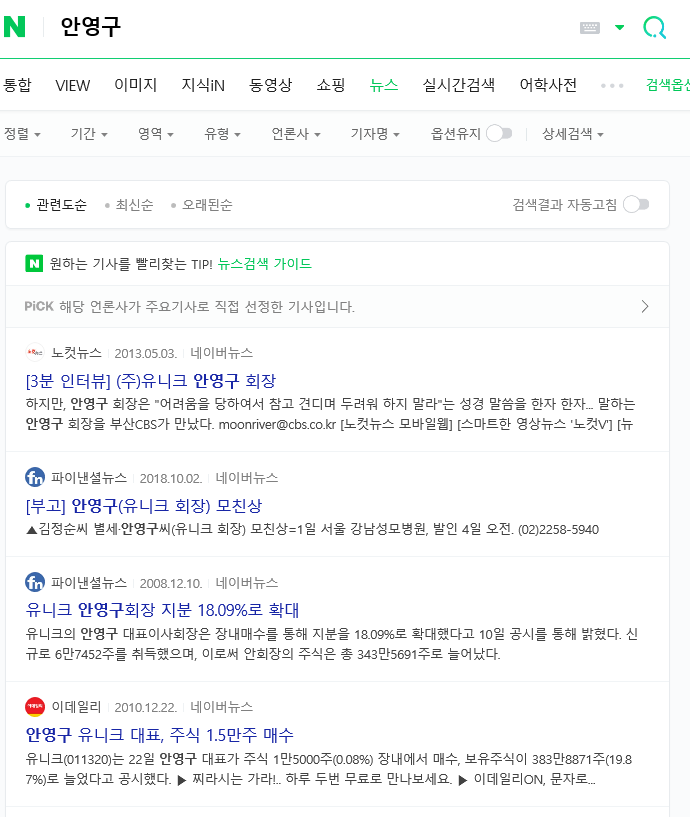Open 네이버뉴스 link for 2018.10.02 article

247,478
